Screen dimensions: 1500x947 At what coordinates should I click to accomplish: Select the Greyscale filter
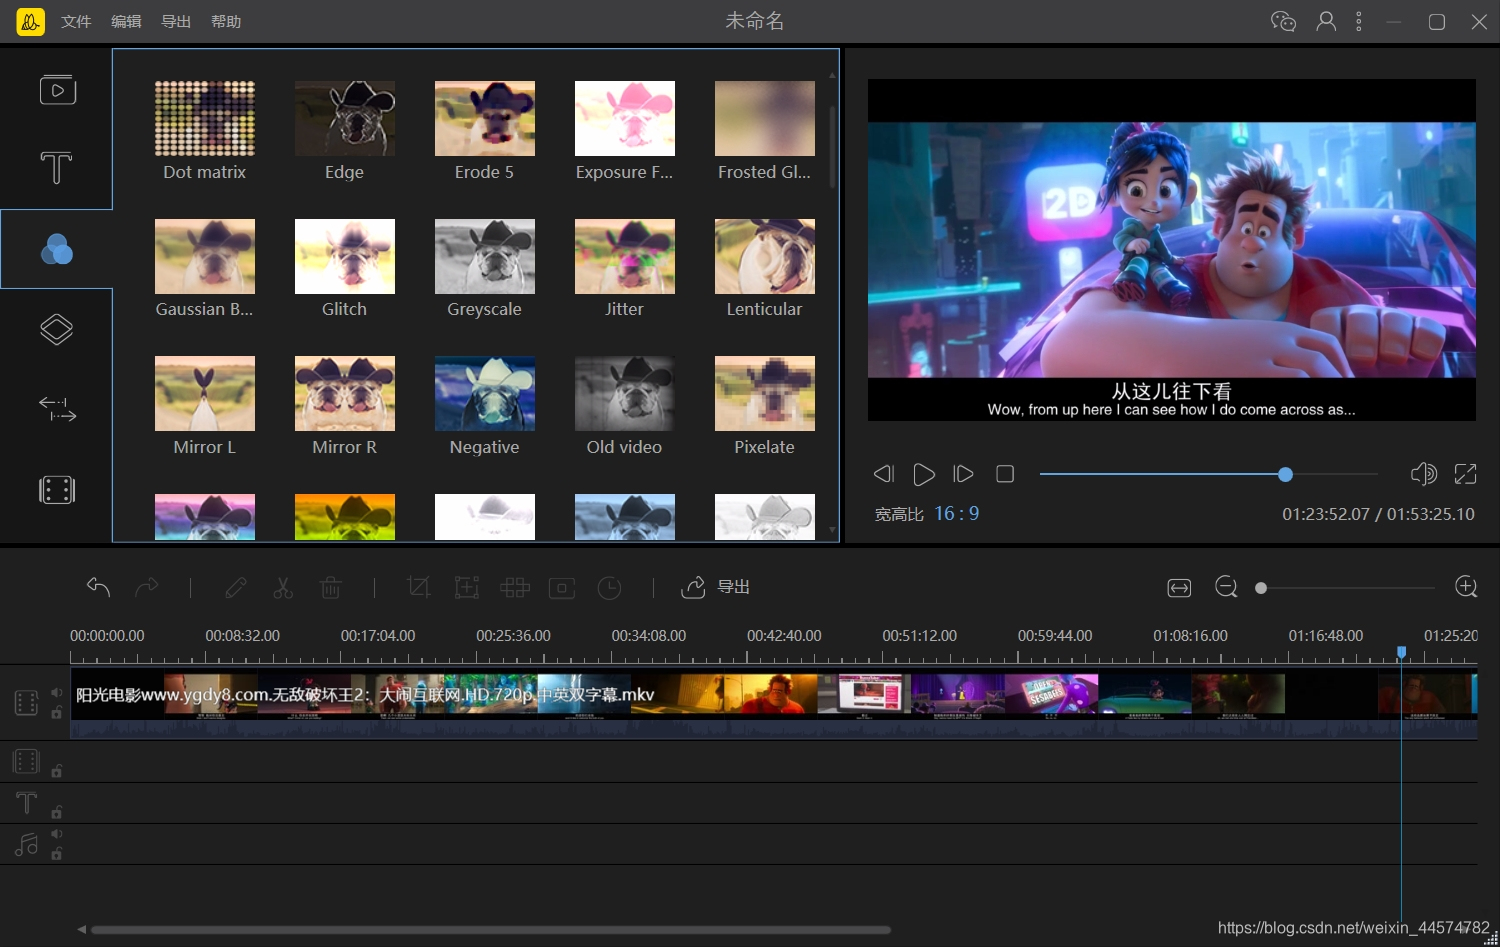click(485, 256)
